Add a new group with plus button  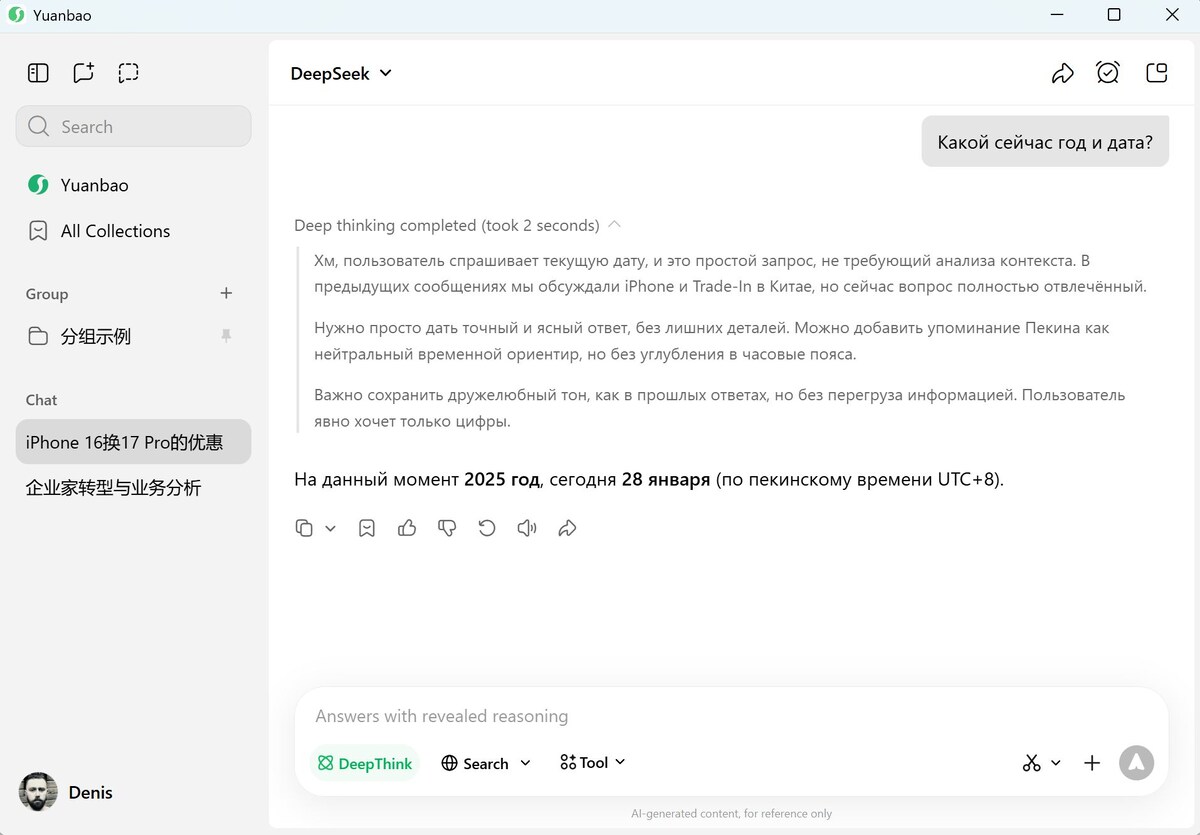(x=226, y=293)
